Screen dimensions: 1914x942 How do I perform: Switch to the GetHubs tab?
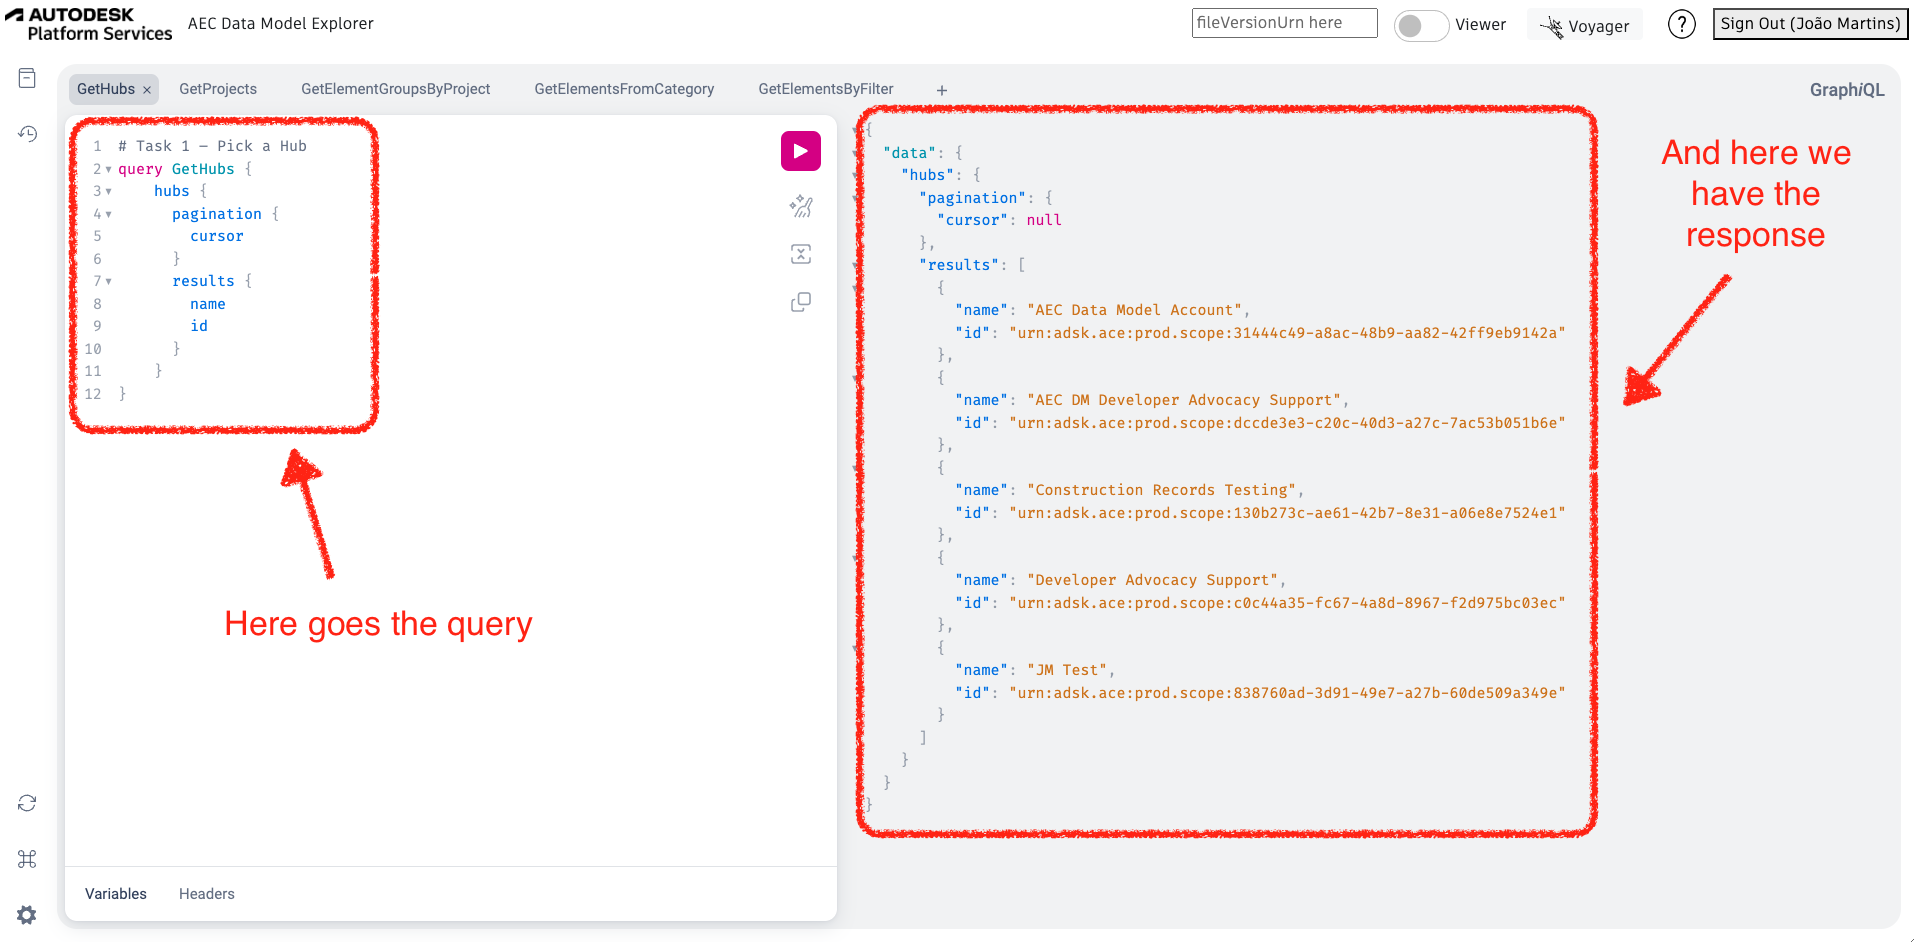tap(106, 89)
